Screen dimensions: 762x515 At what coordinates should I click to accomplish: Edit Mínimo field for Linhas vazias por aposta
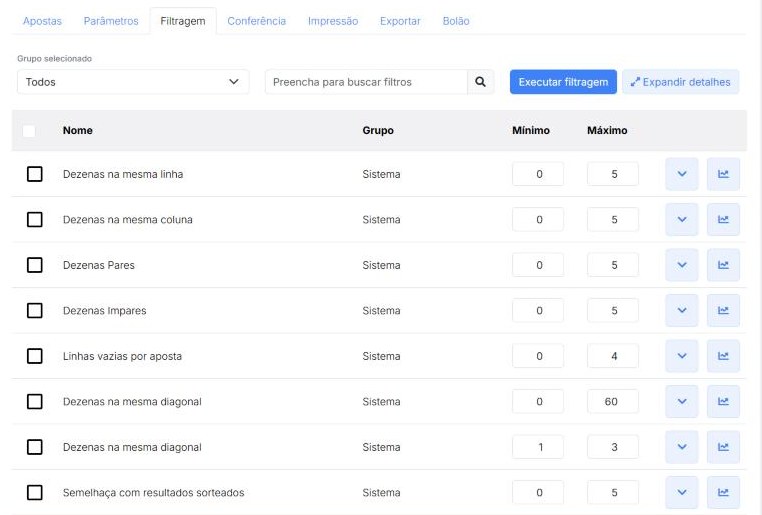[538, 356]
